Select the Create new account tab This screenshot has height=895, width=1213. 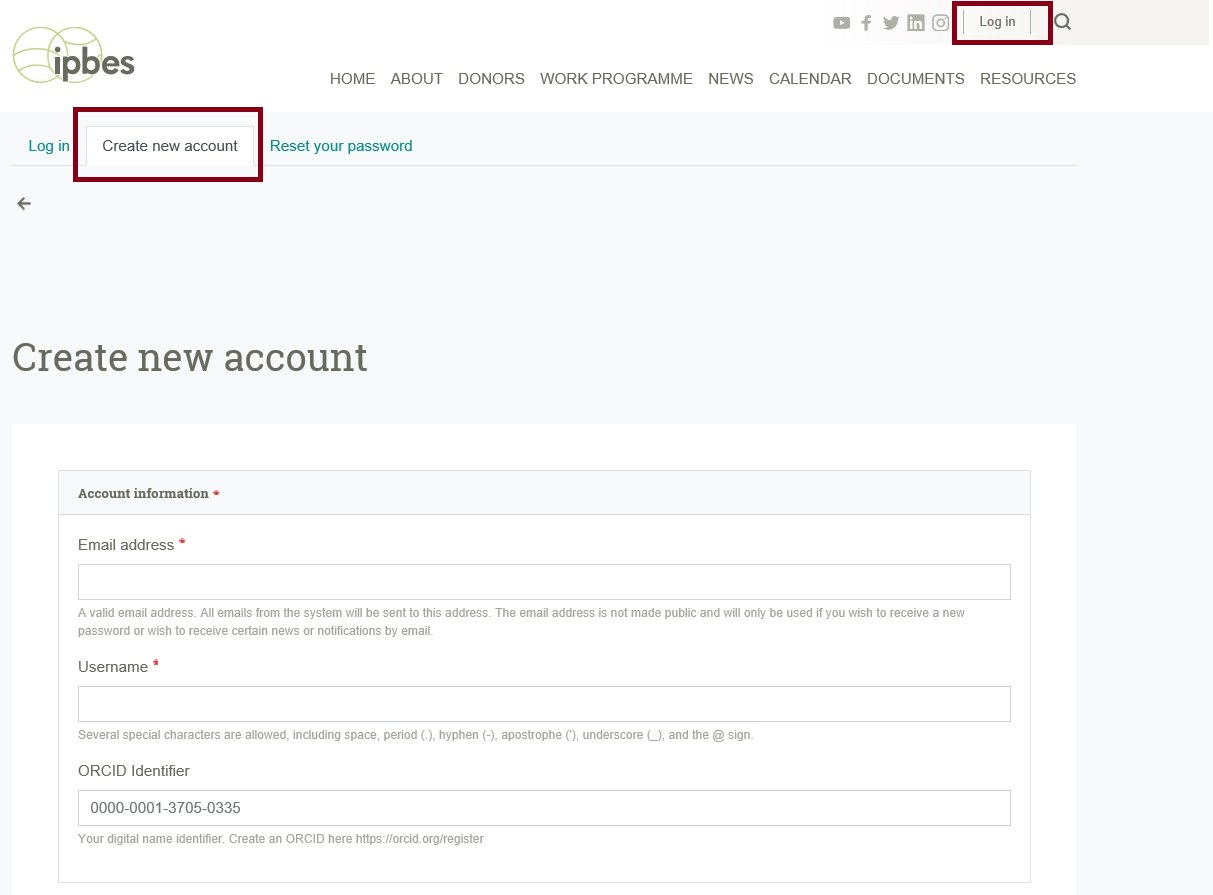click(170, 146)
